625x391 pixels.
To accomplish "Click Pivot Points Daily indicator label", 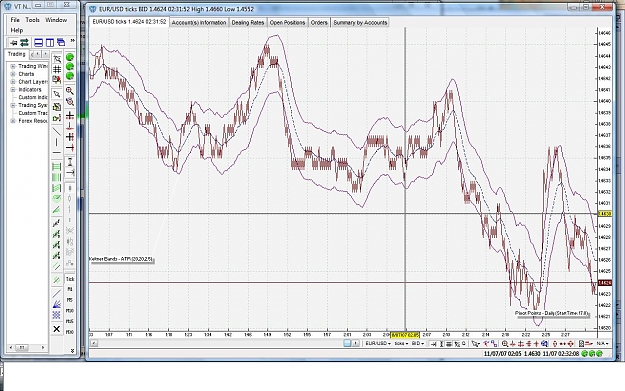I will pos(552,313).
